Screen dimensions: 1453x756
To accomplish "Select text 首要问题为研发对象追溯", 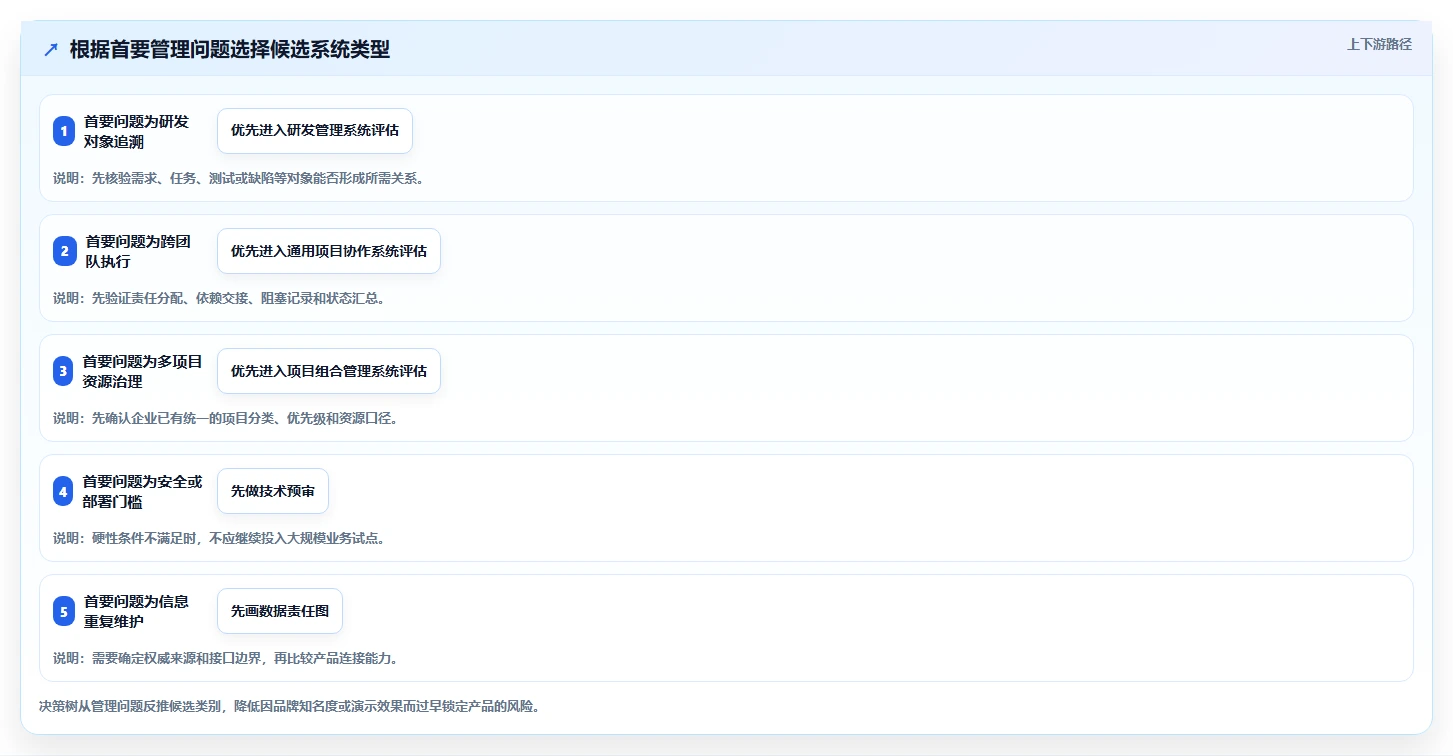I will [136, 131].
